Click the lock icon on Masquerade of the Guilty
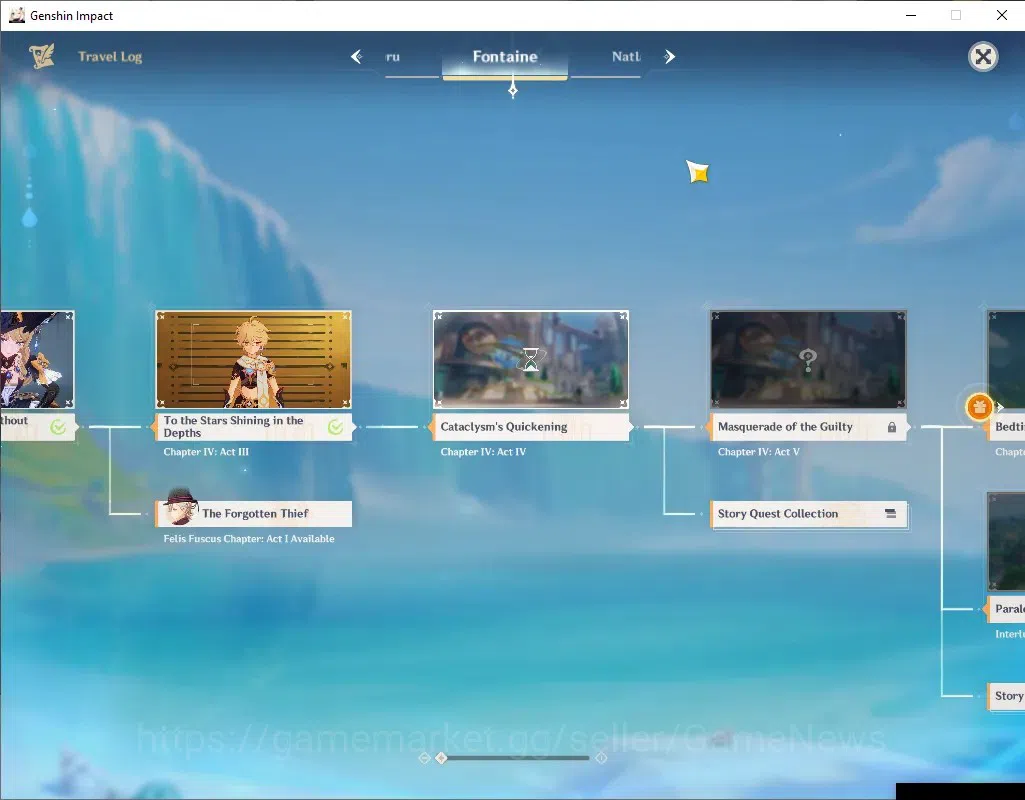The height and width of the screenshot is (800, 1025). 892,427
